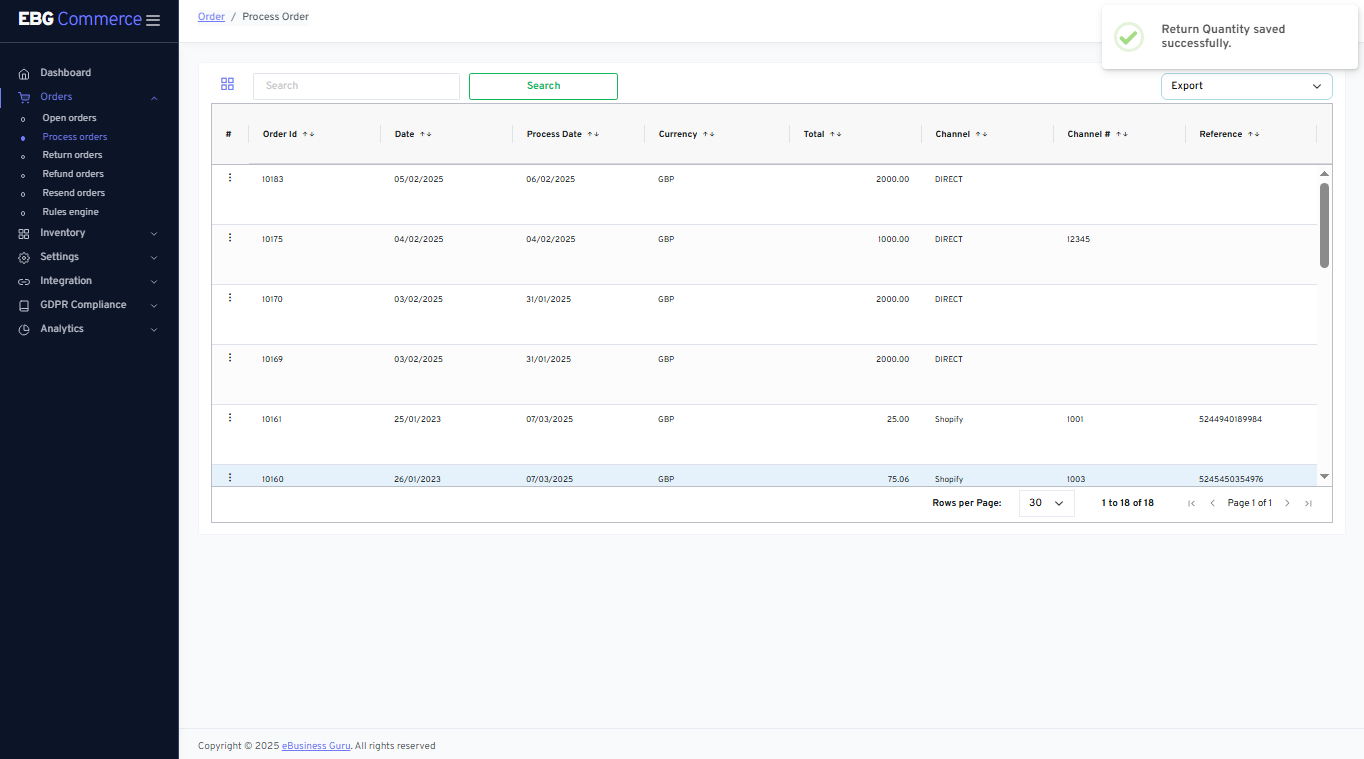Click the hamburger menu icon beside the logo
Viewport: 1364px width, 759px height.
153,20
